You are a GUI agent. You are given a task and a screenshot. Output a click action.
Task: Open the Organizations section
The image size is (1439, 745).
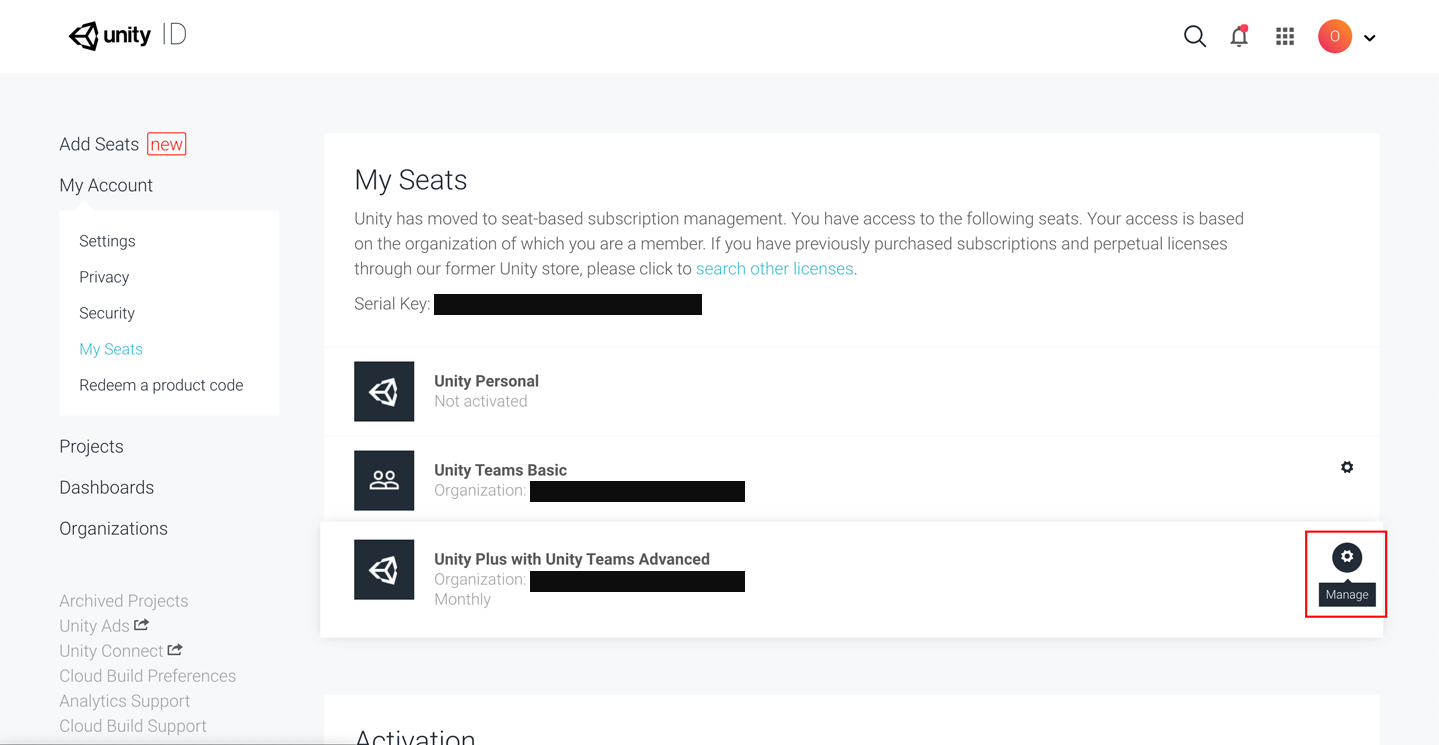113,528
